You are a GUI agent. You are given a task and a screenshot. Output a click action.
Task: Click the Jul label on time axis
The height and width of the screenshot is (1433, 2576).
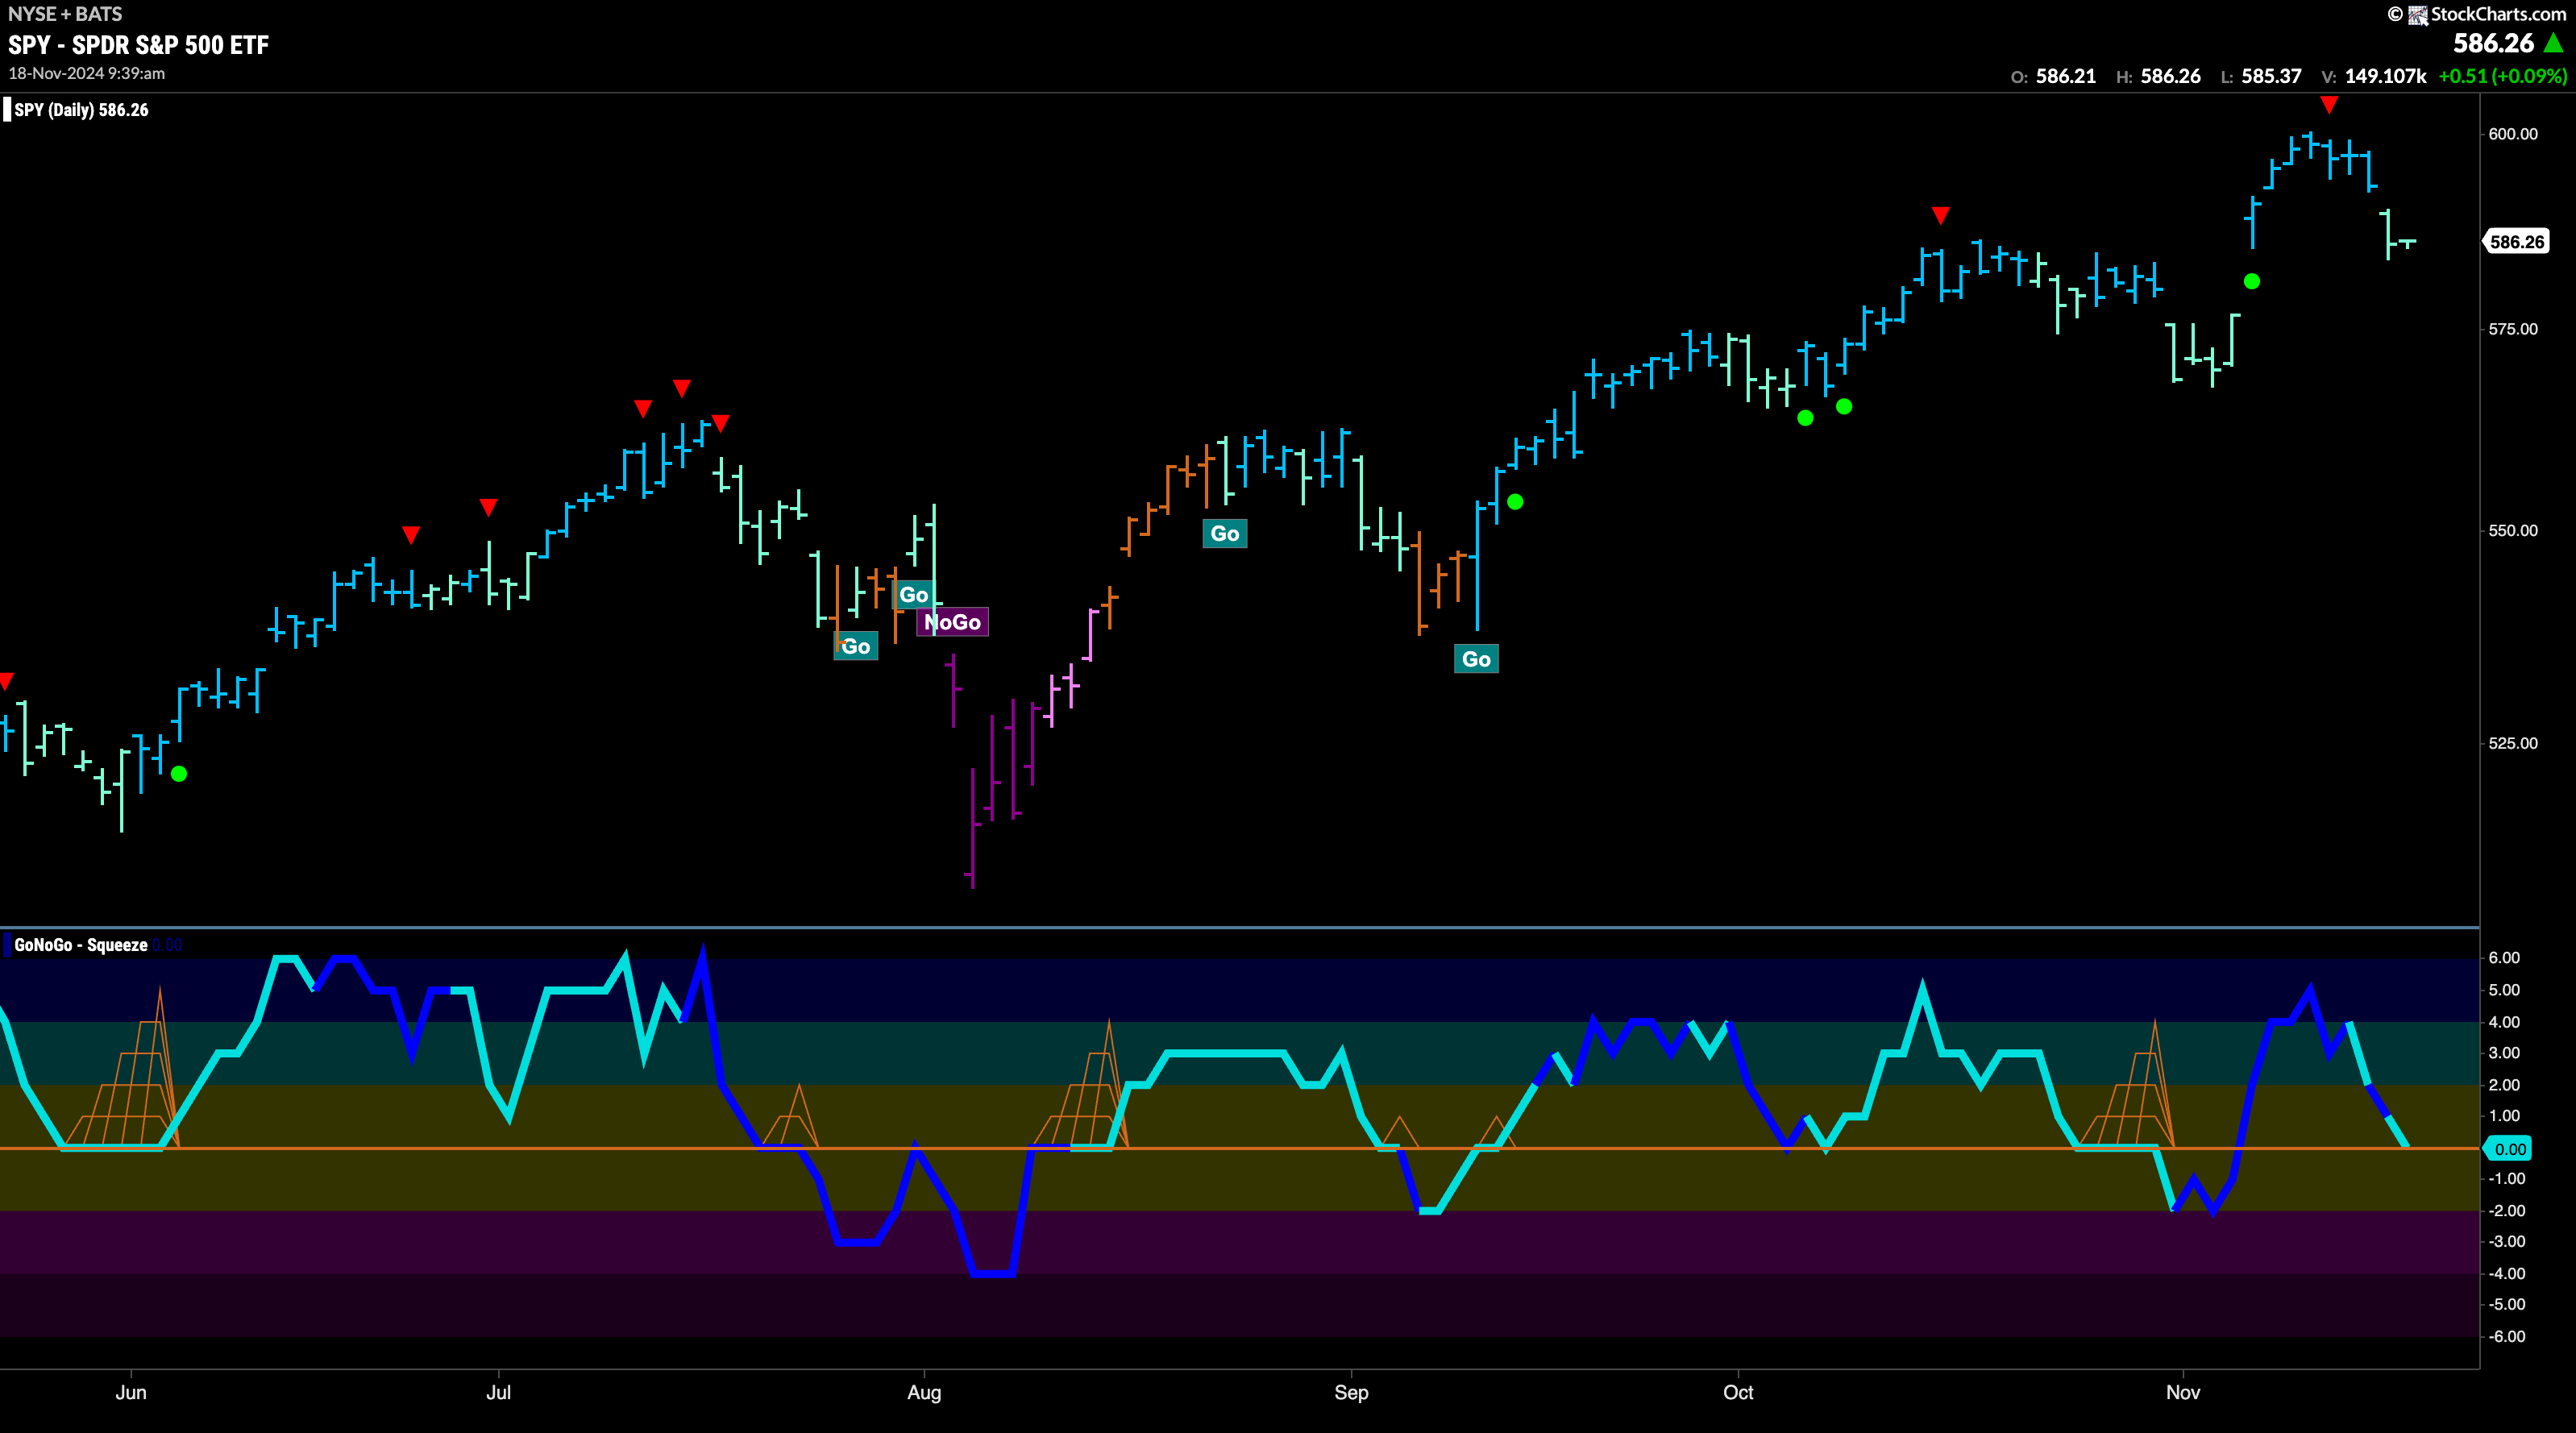coord(498,1393)
